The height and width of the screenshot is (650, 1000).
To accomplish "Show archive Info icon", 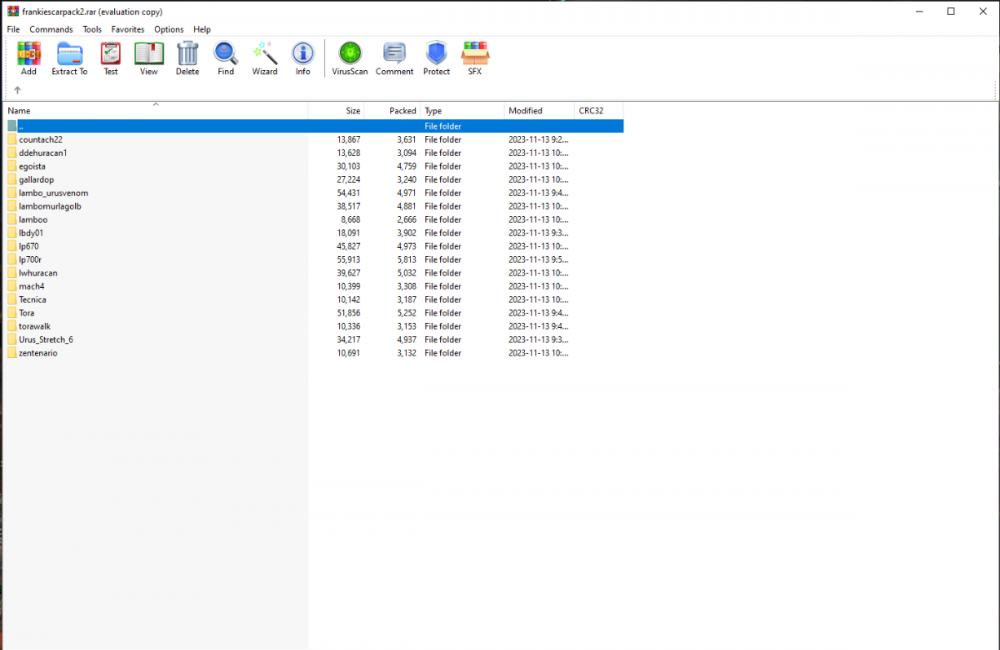I will [x=303, y=56].
